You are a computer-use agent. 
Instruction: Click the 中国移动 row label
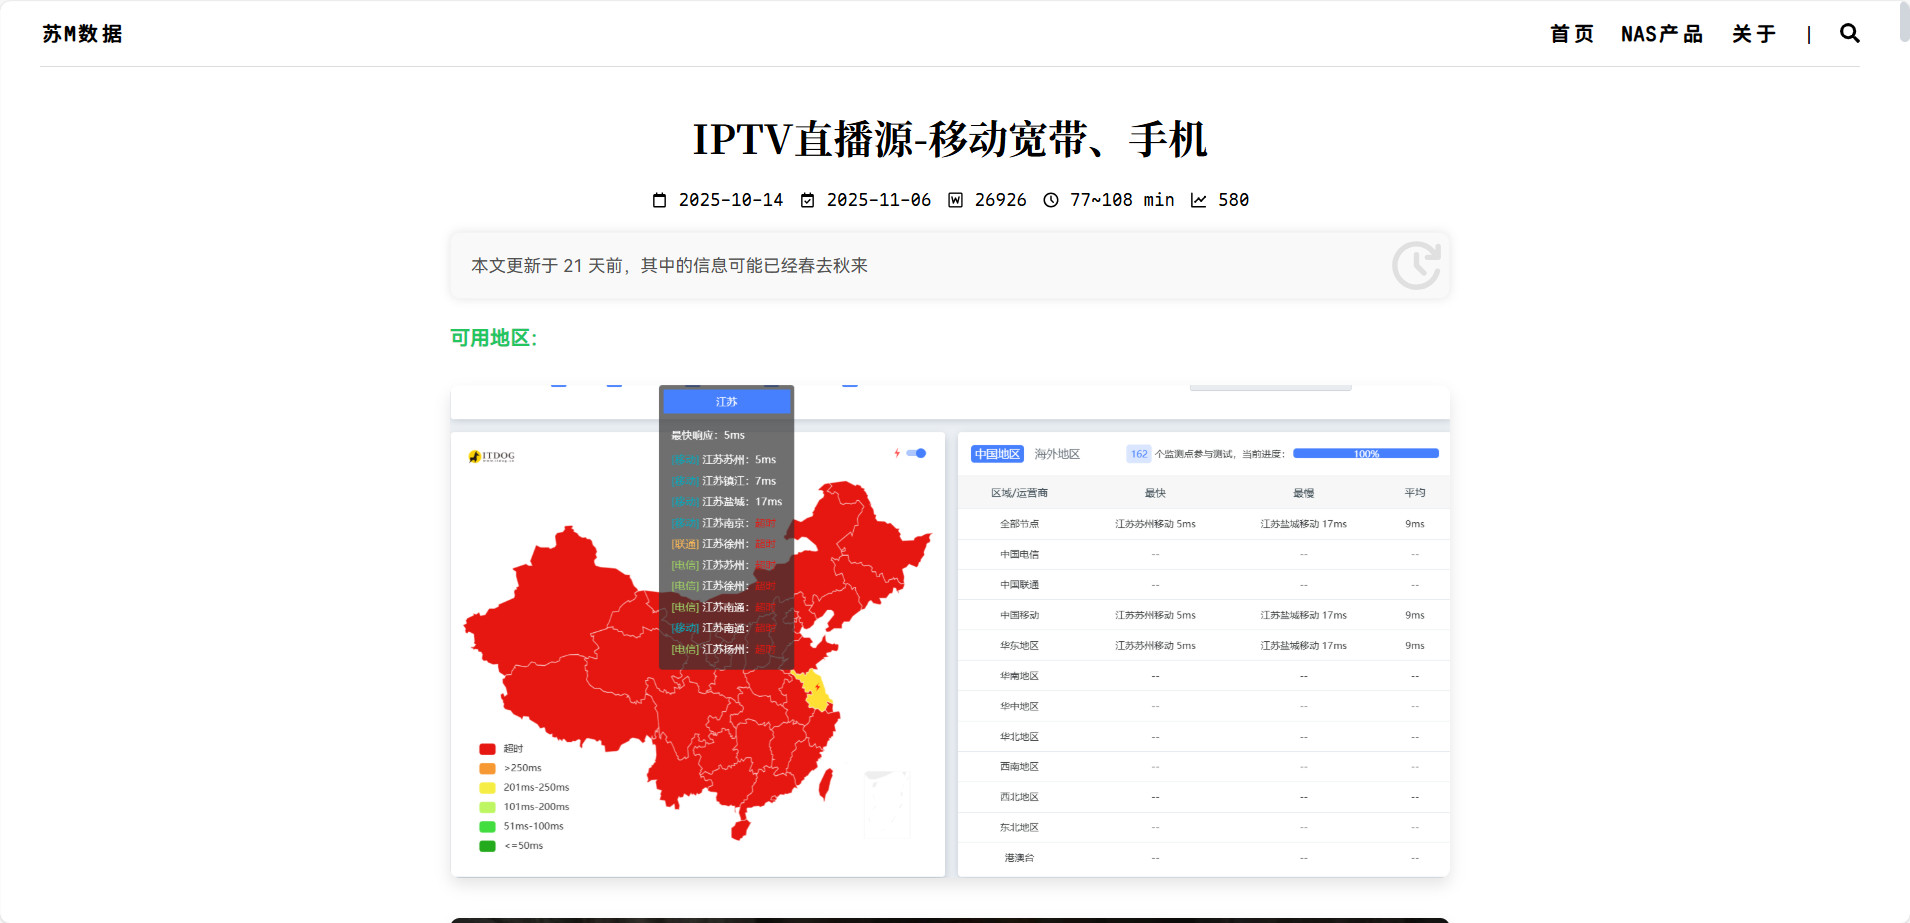click(x=1019, y=615)
